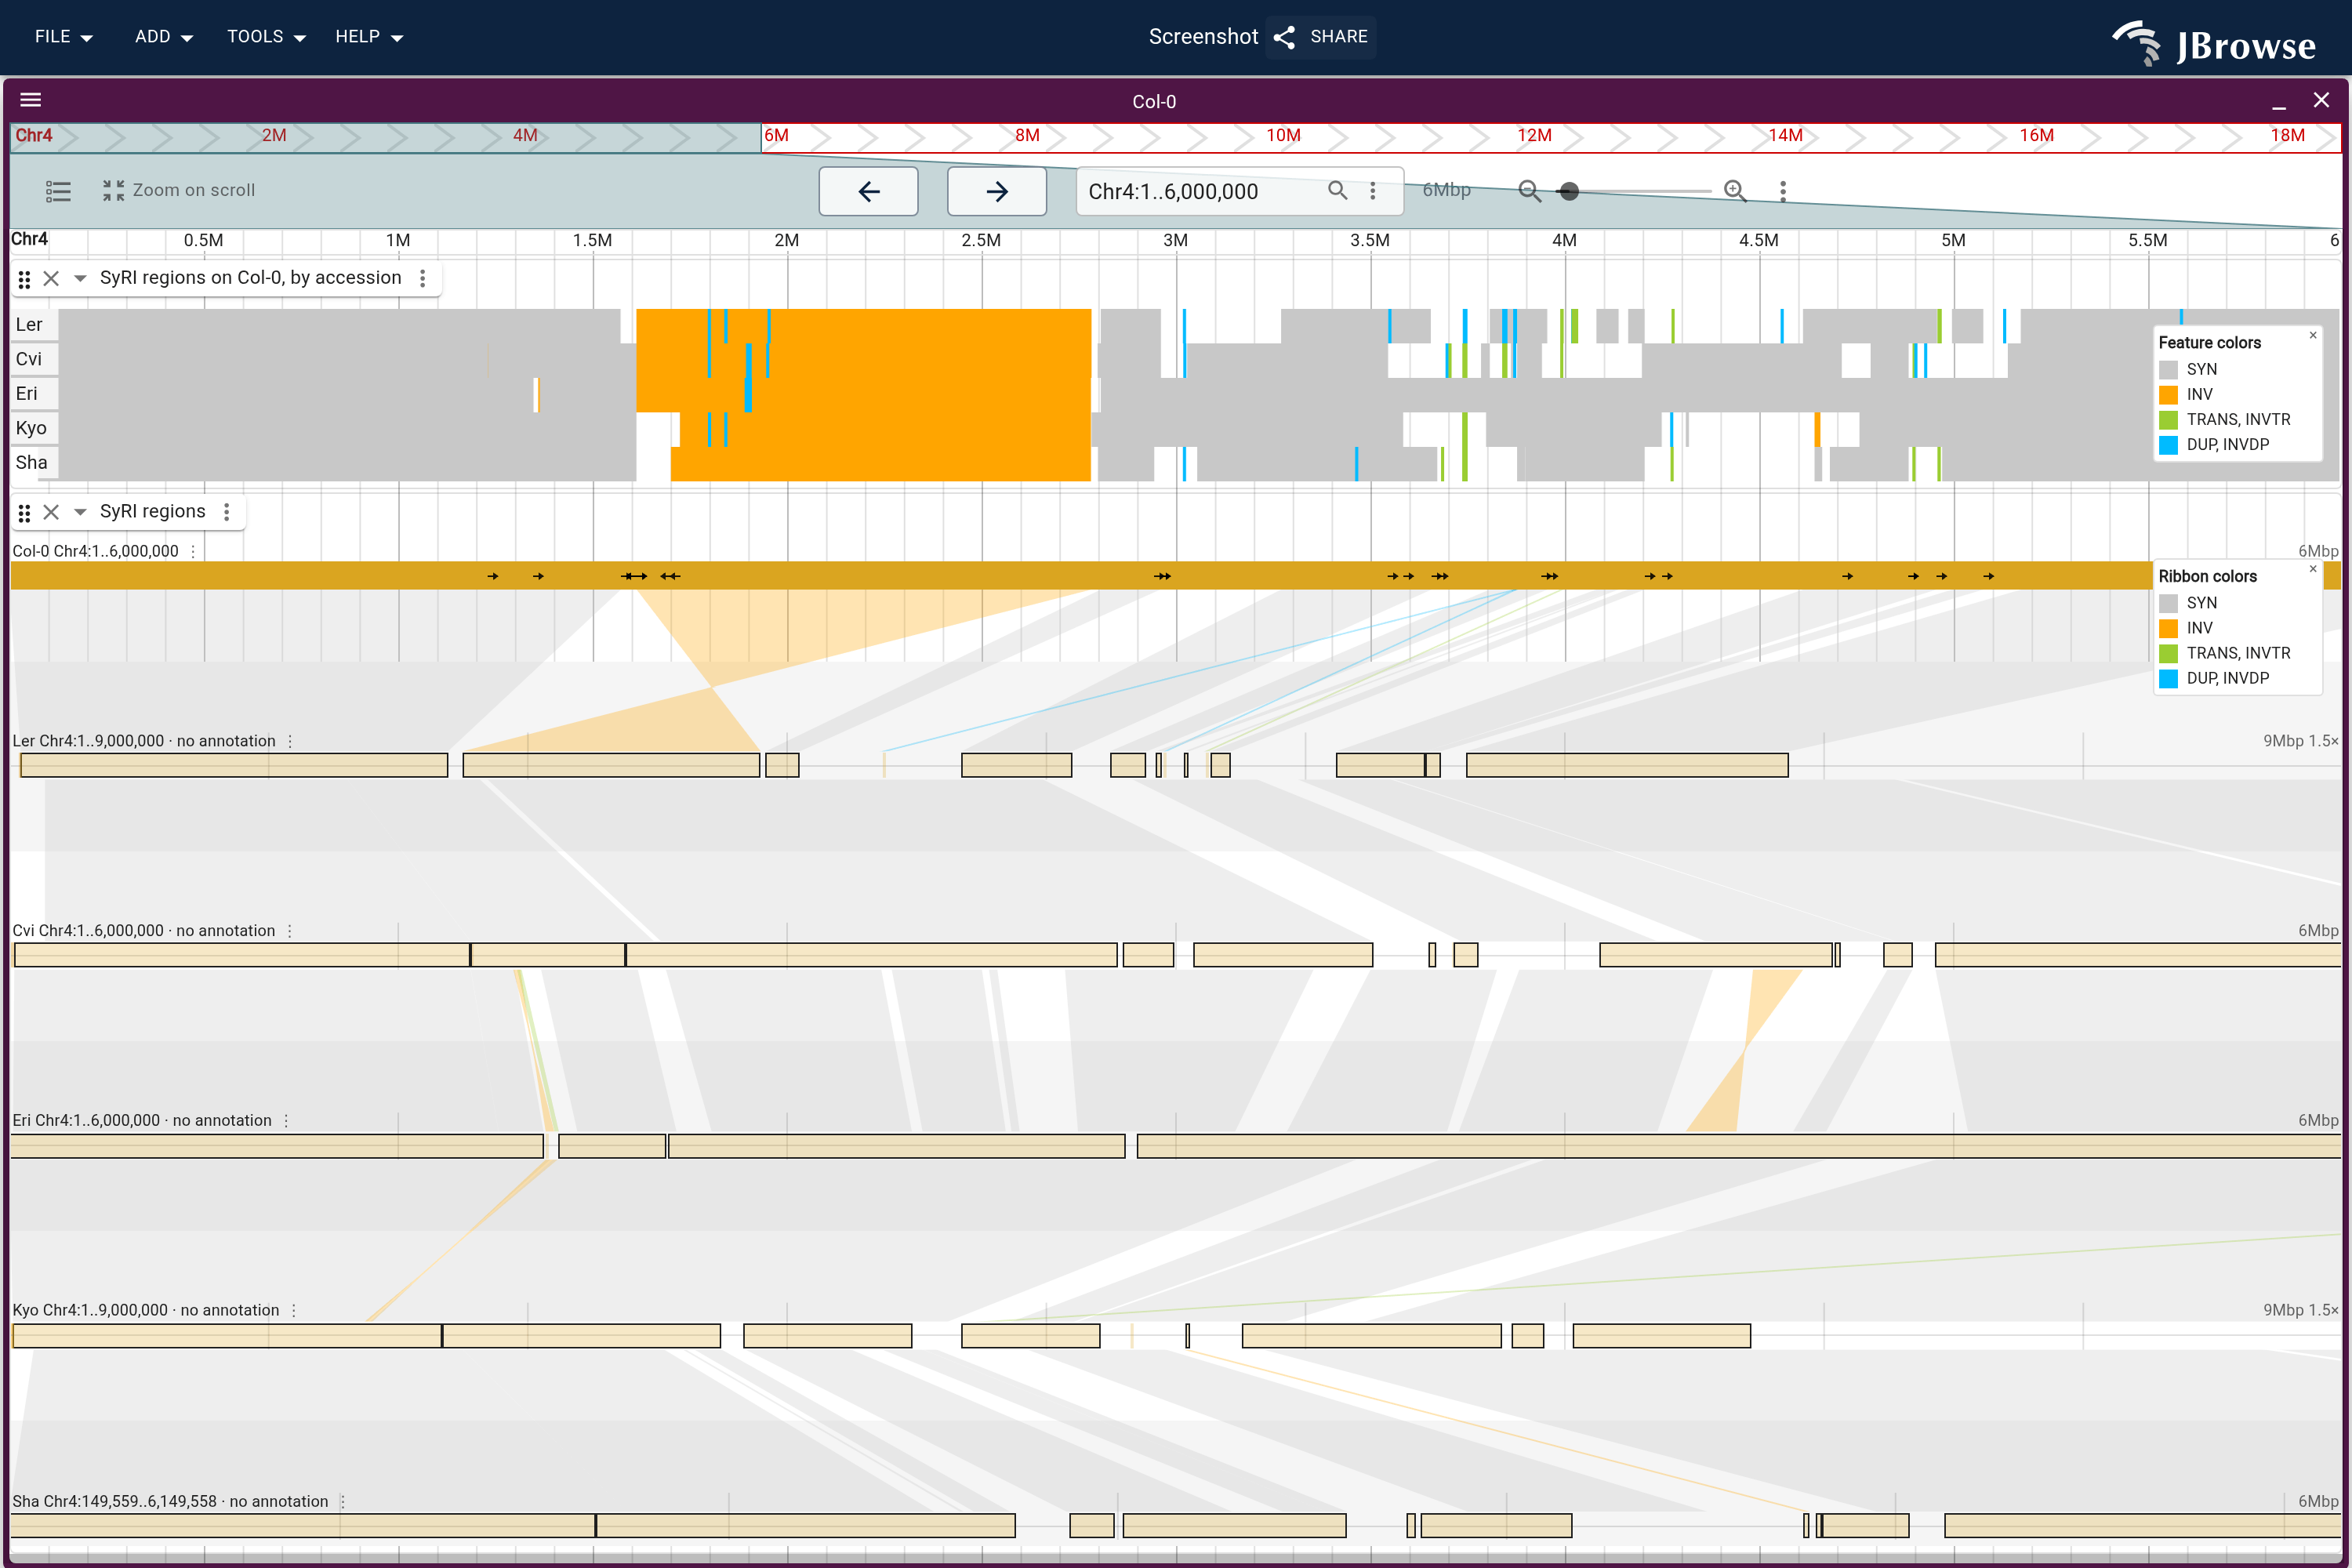Click the 12M mark in overview bar
Viewport: 2352px width, 1568px height.
point(1534,136)
